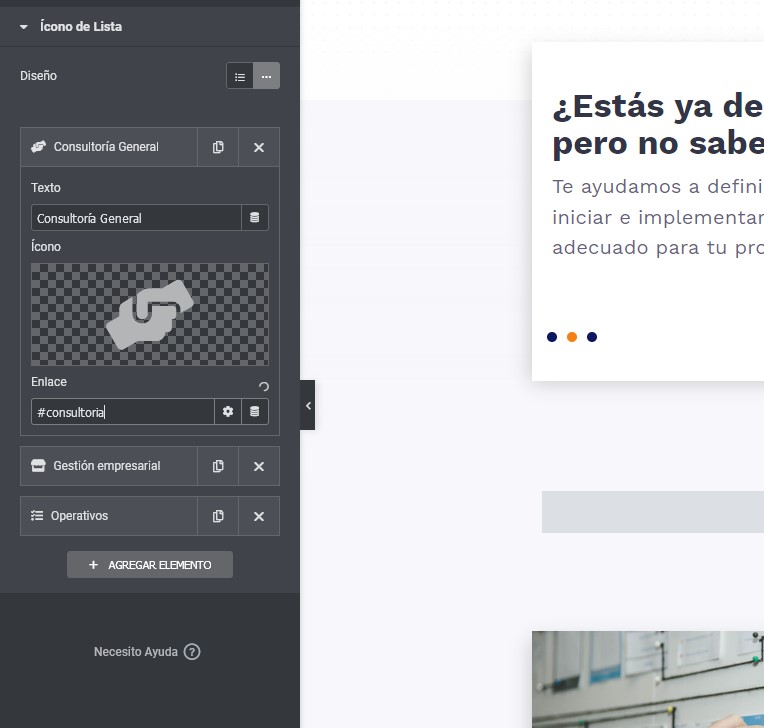The height and width of the screenshot is (728, 764).
Task: Click the Ícono label
Action: click(46, 247)
